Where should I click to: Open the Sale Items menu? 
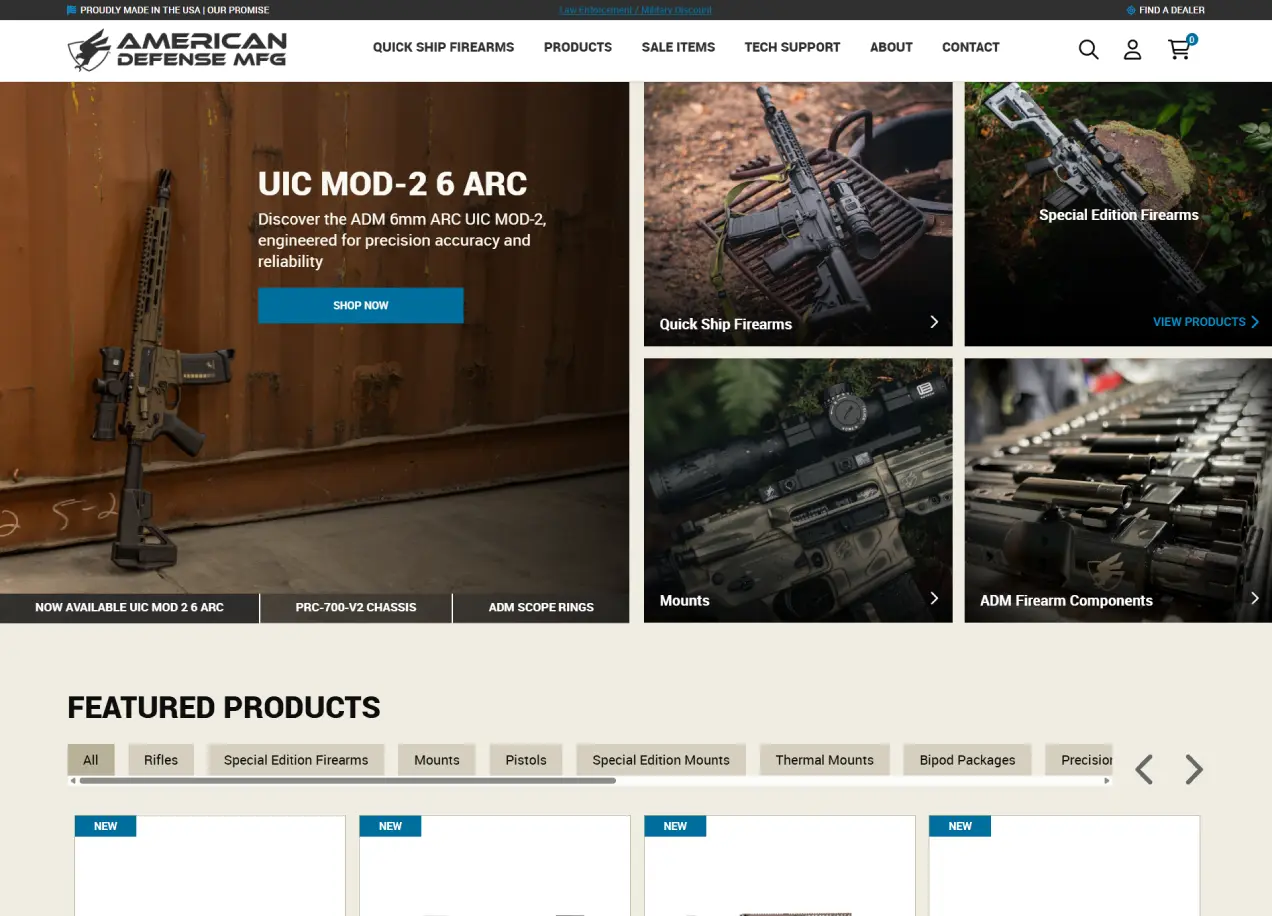coord(678,47)
